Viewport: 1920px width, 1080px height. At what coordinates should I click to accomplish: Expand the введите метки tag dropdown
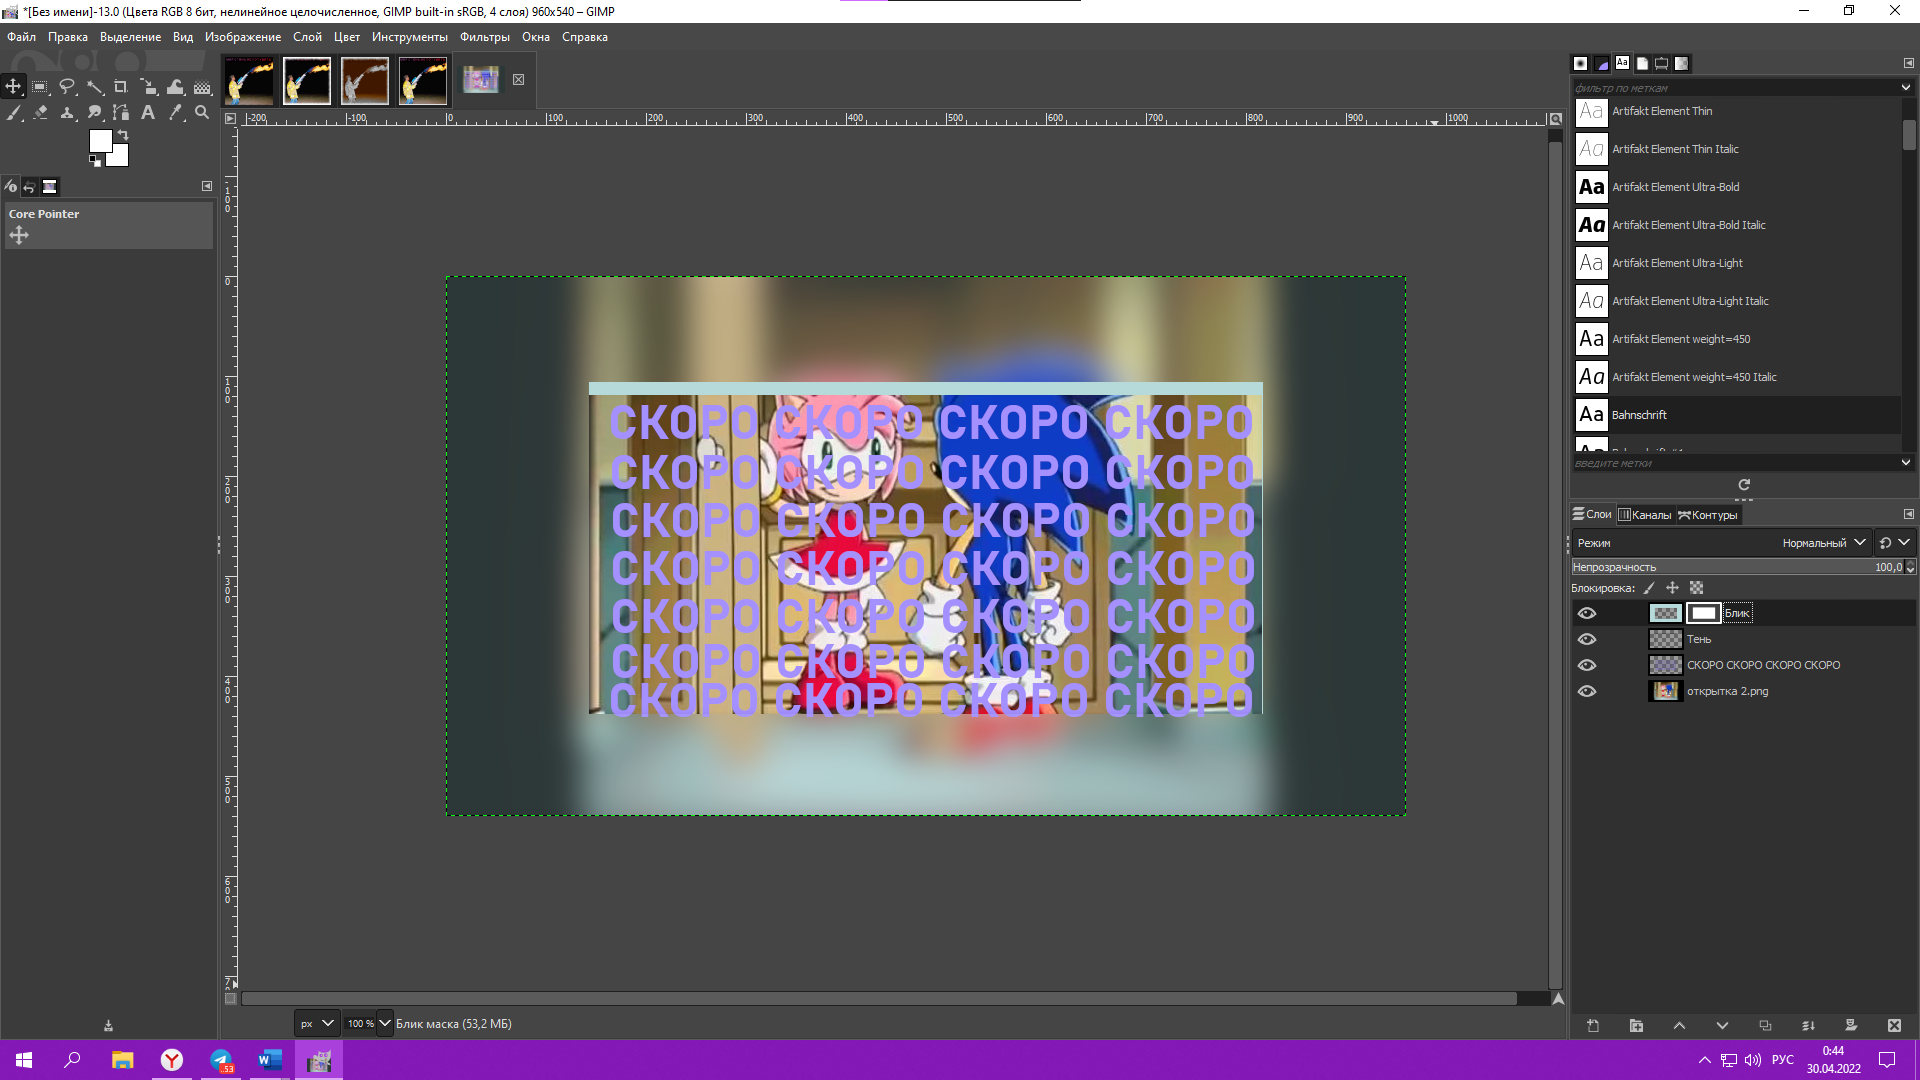(x=1906, y=463)
